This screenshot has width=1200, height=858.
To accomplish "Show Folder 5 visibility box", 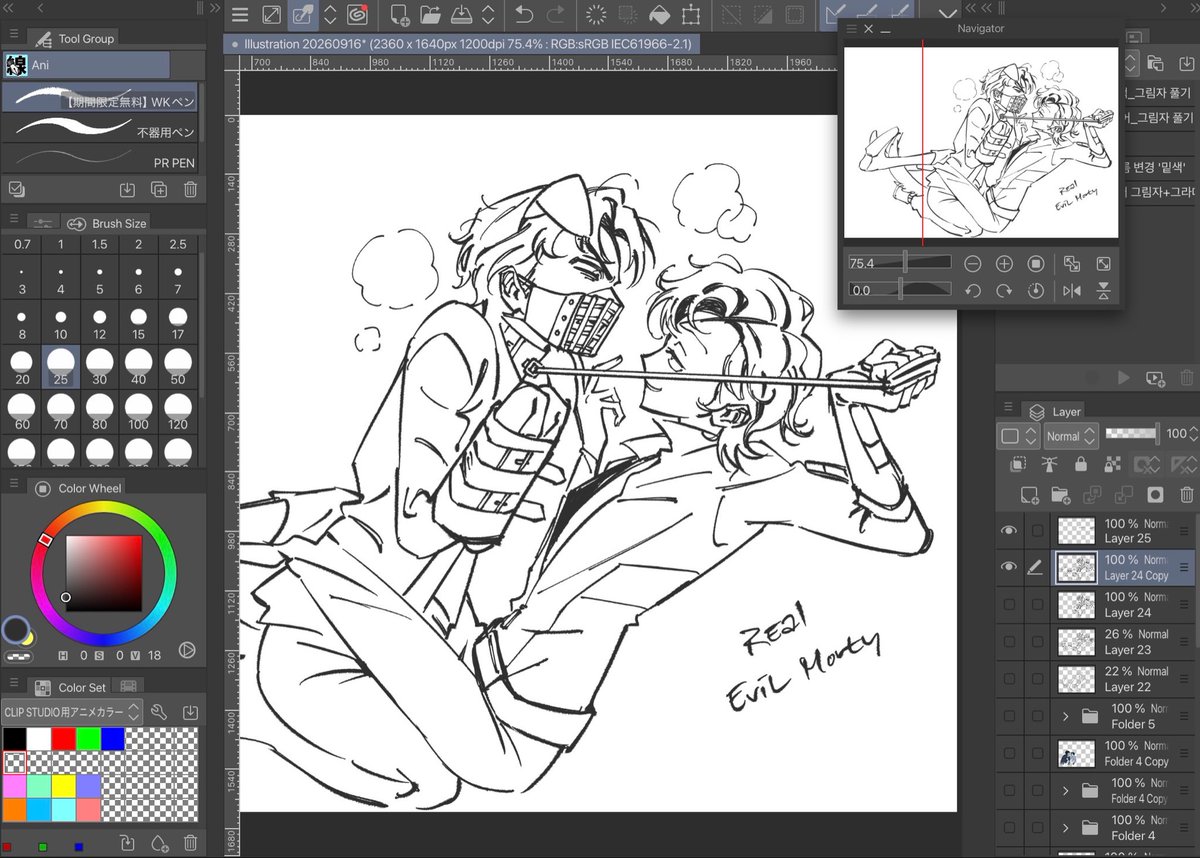I will pyautogui.click(x=1008, y=716).
